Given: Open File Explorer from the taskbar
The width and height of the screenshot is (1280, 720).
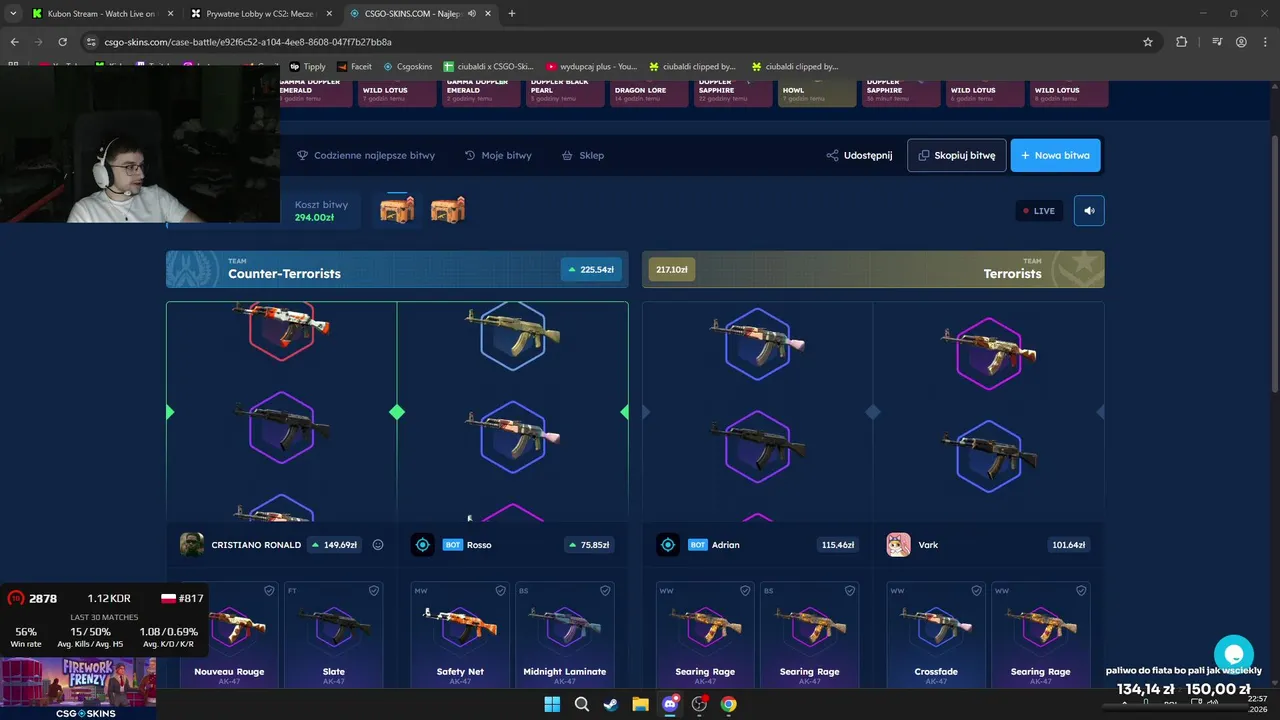Looking at the screenshot, I should point(640,704).
